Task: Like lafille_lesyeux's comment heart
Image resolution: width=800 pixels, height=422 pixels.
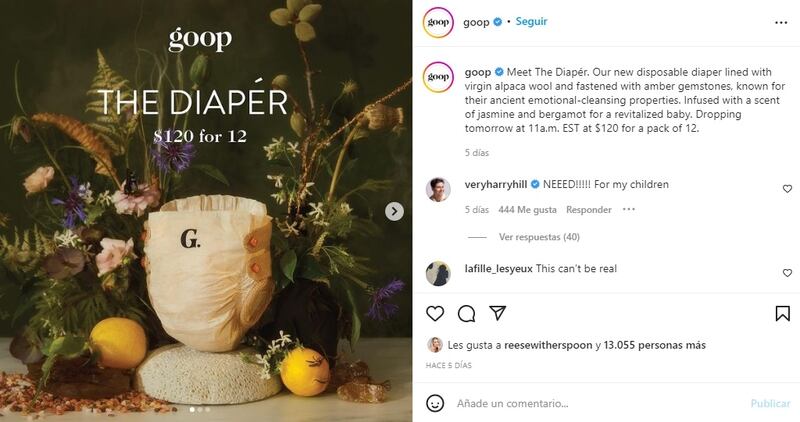Action: (787, 273)
